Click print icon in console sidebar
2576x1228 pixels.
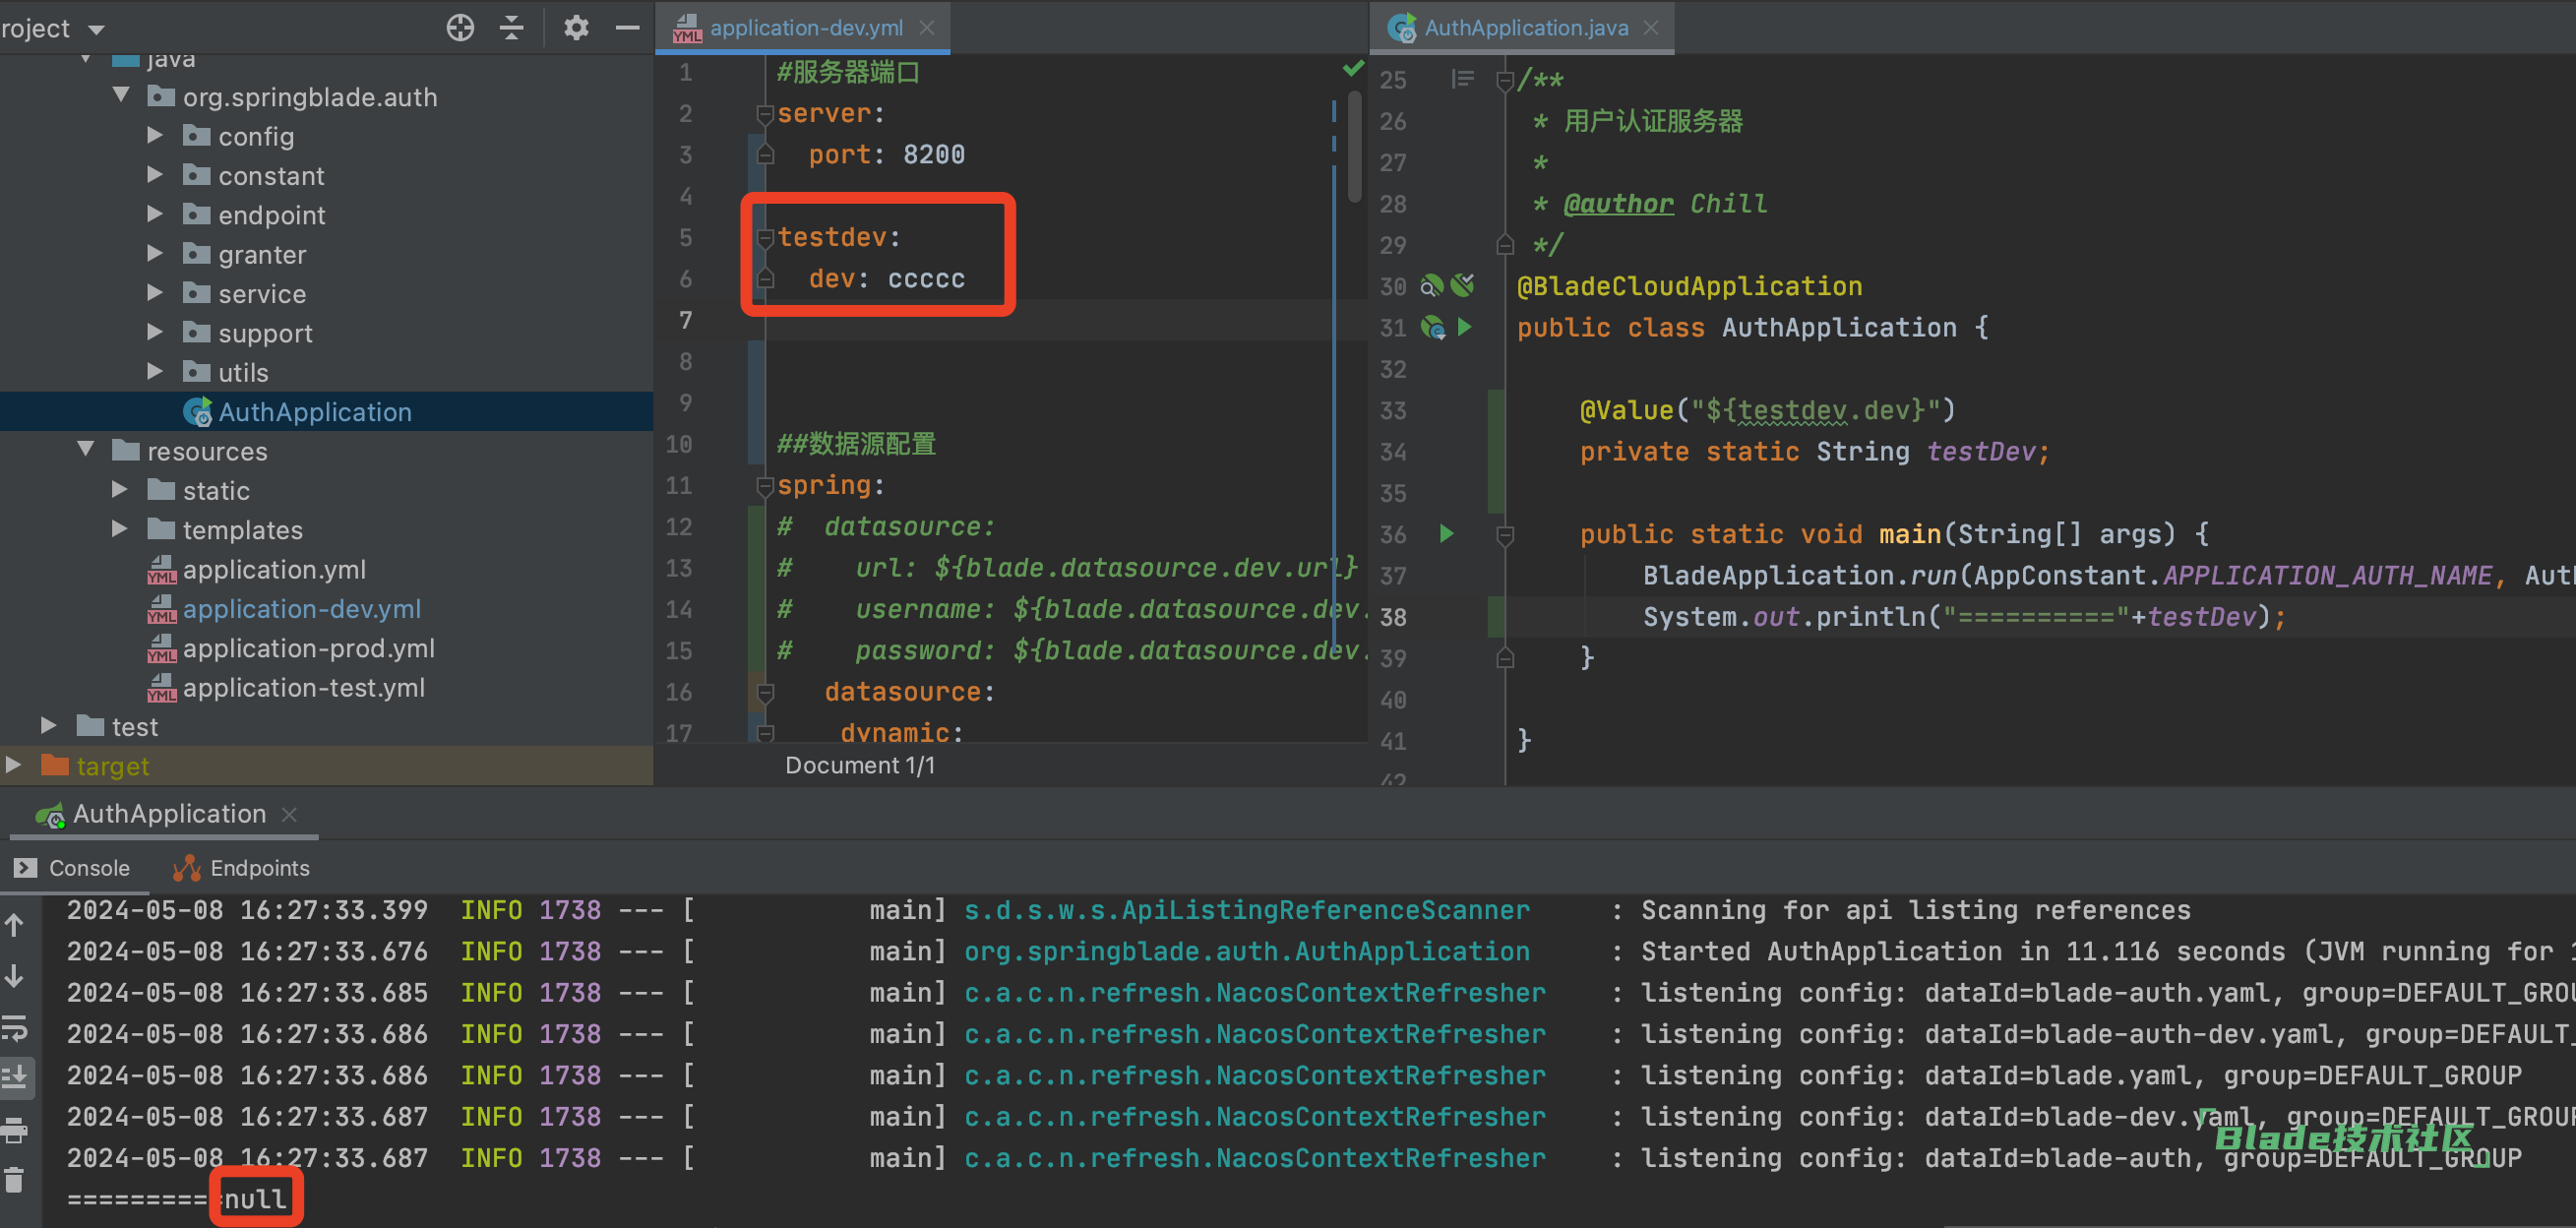[x=15, y=1130]
